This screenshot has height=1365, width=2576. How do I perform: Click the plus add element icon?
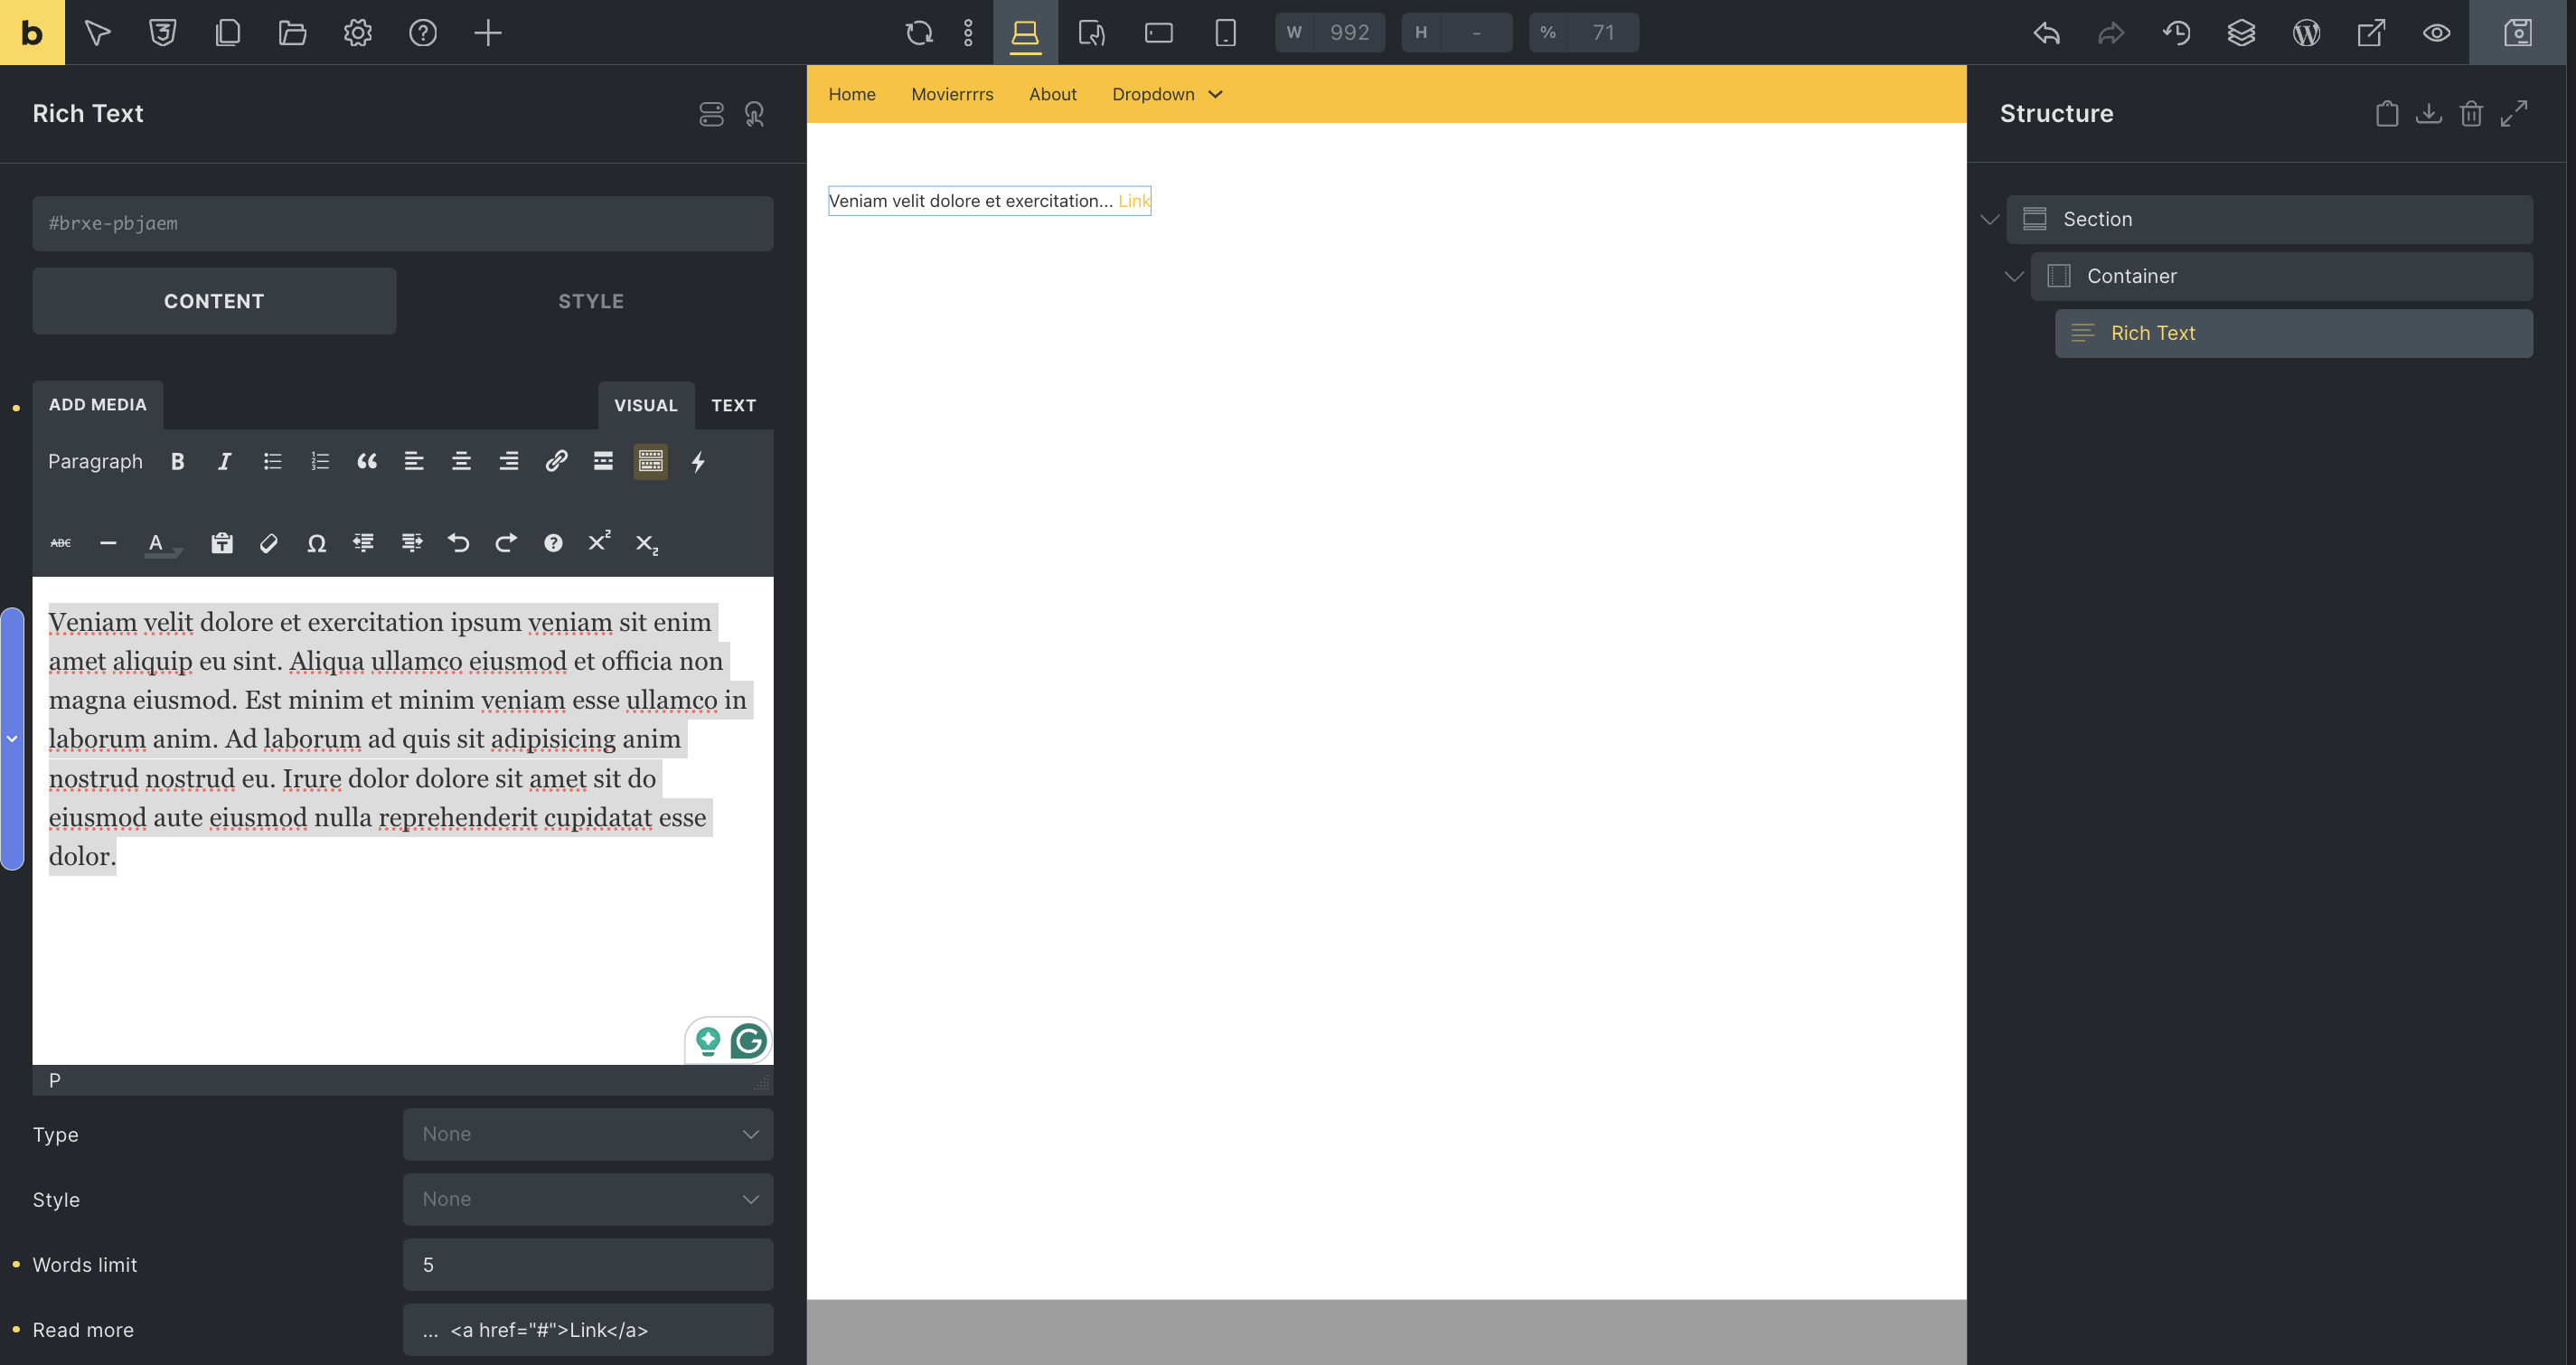tap(487, 33)
